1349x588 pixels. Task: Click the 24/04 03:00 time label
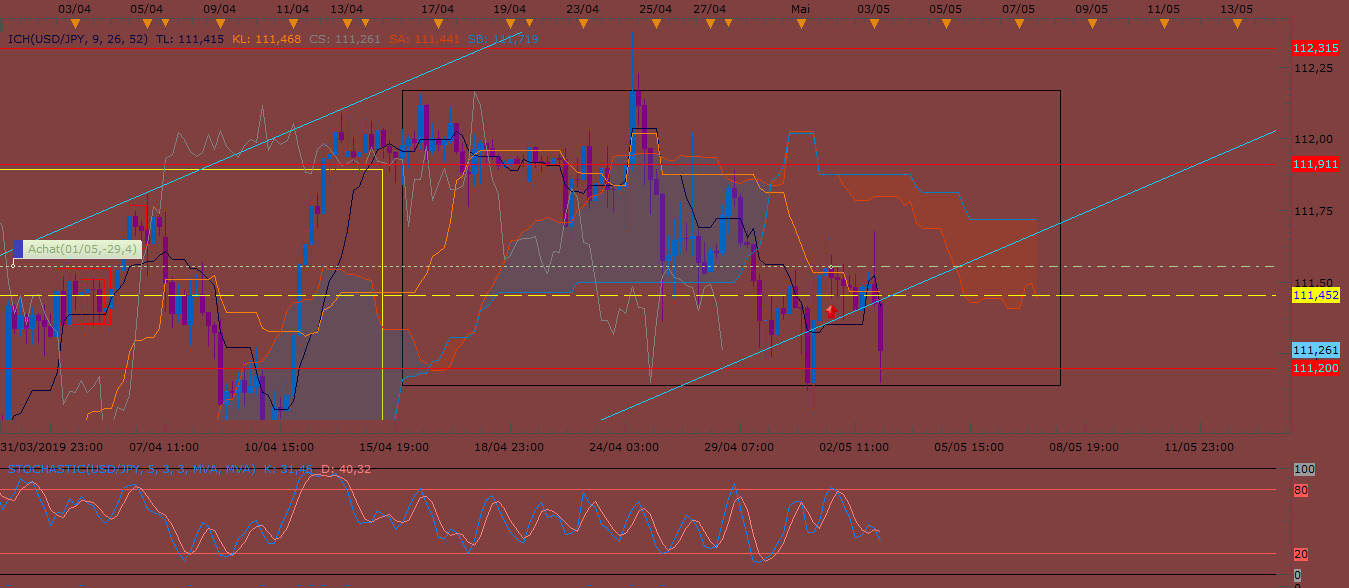pos(624,446)
